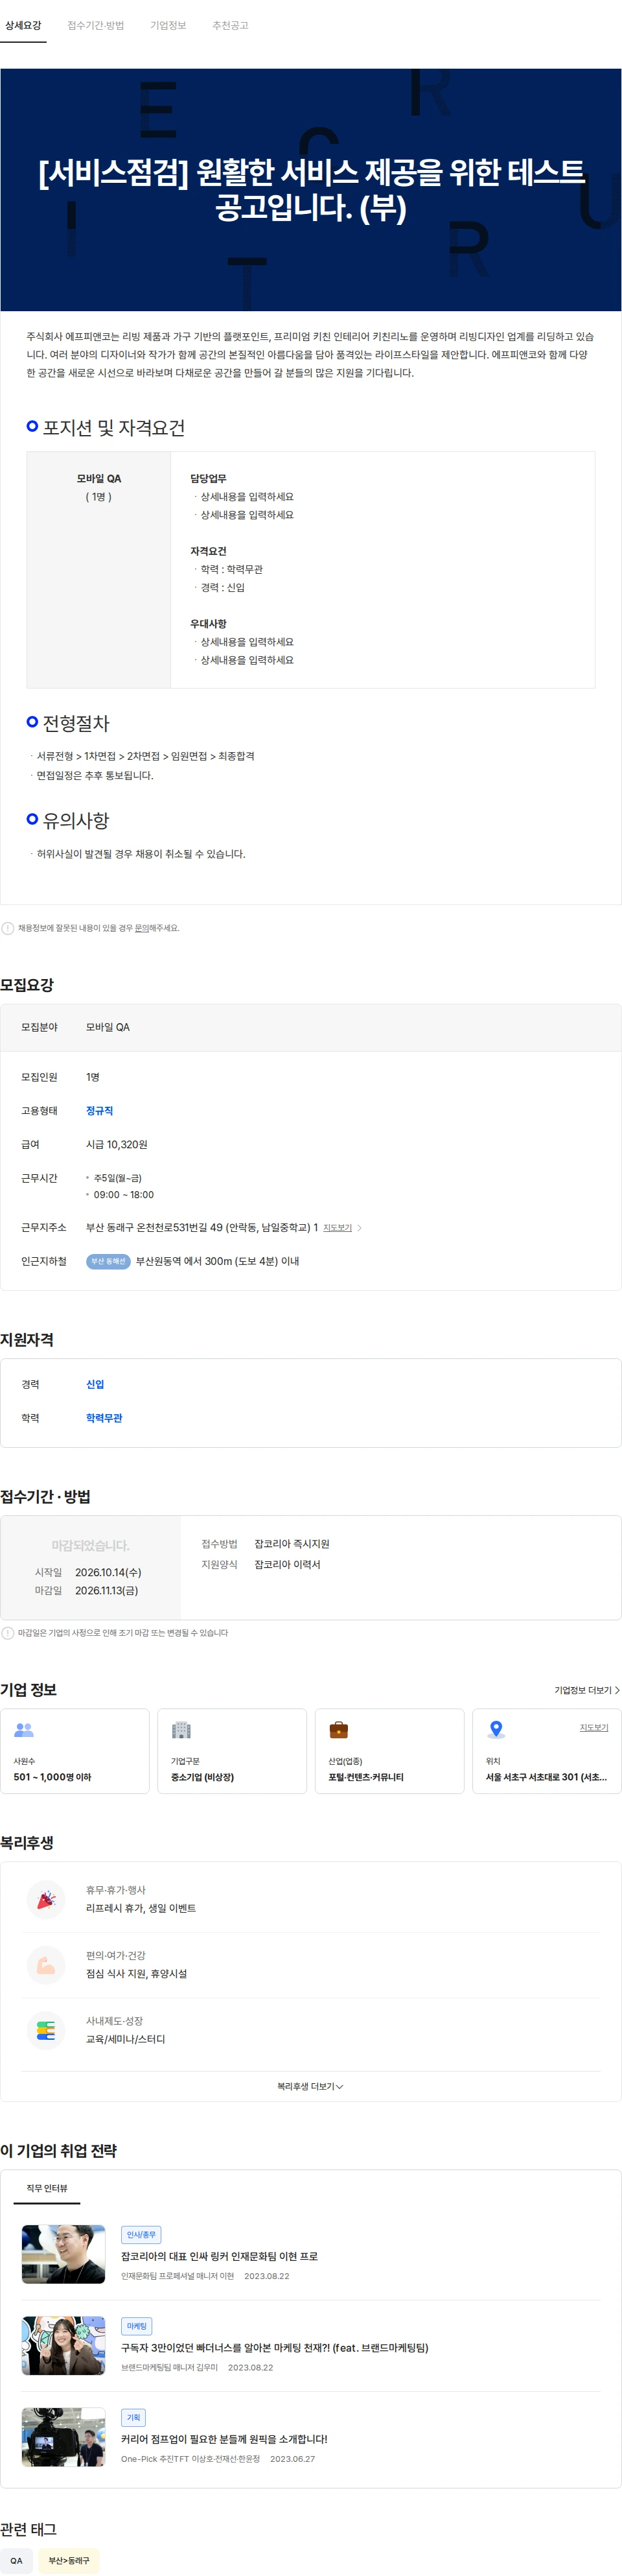Click the 중소기업 (비상장) value
The height and width of the screenshot is (2576, 622).
click(x=202, y=1777)
